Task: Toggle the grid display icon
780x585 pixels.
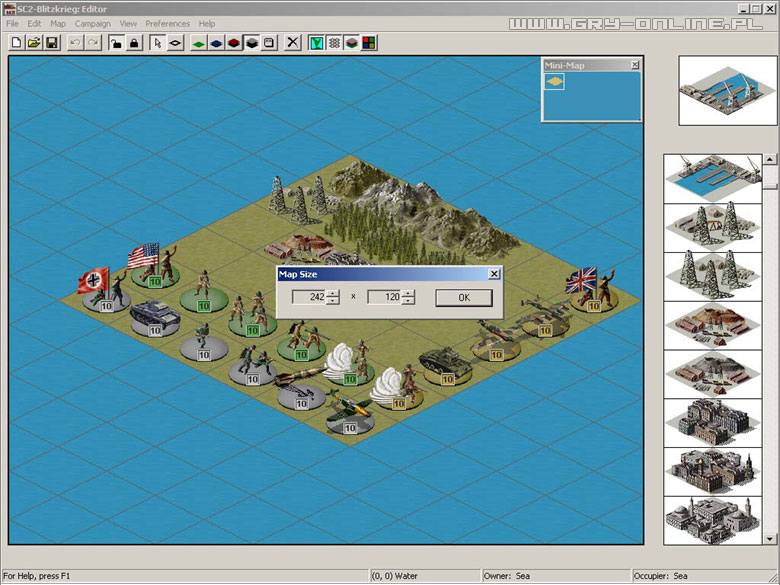Action: [334, 43]
